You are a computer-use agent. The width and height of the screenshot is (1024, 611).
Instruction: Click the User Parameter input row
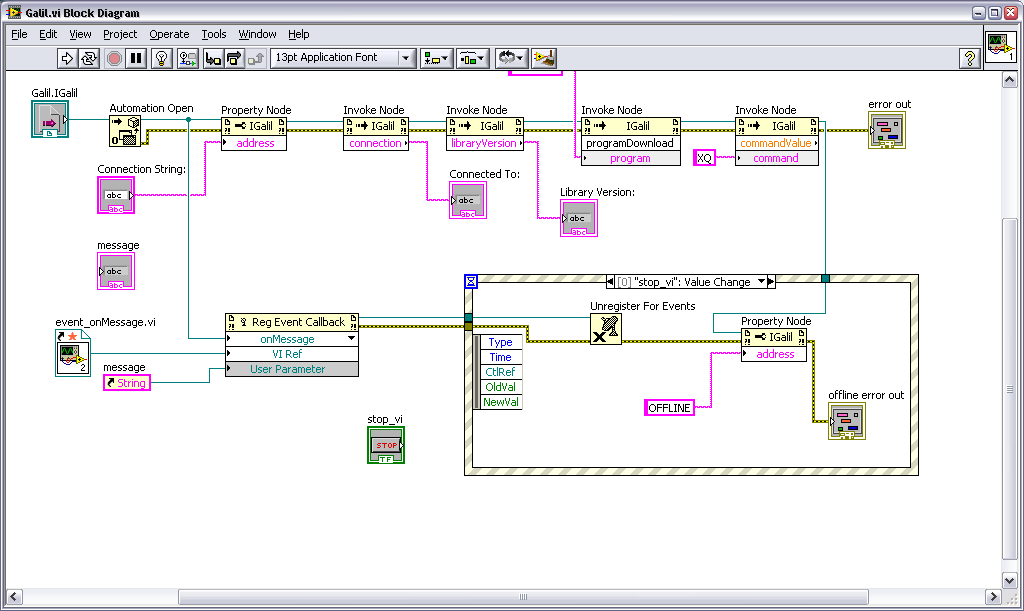click(291, 369)
